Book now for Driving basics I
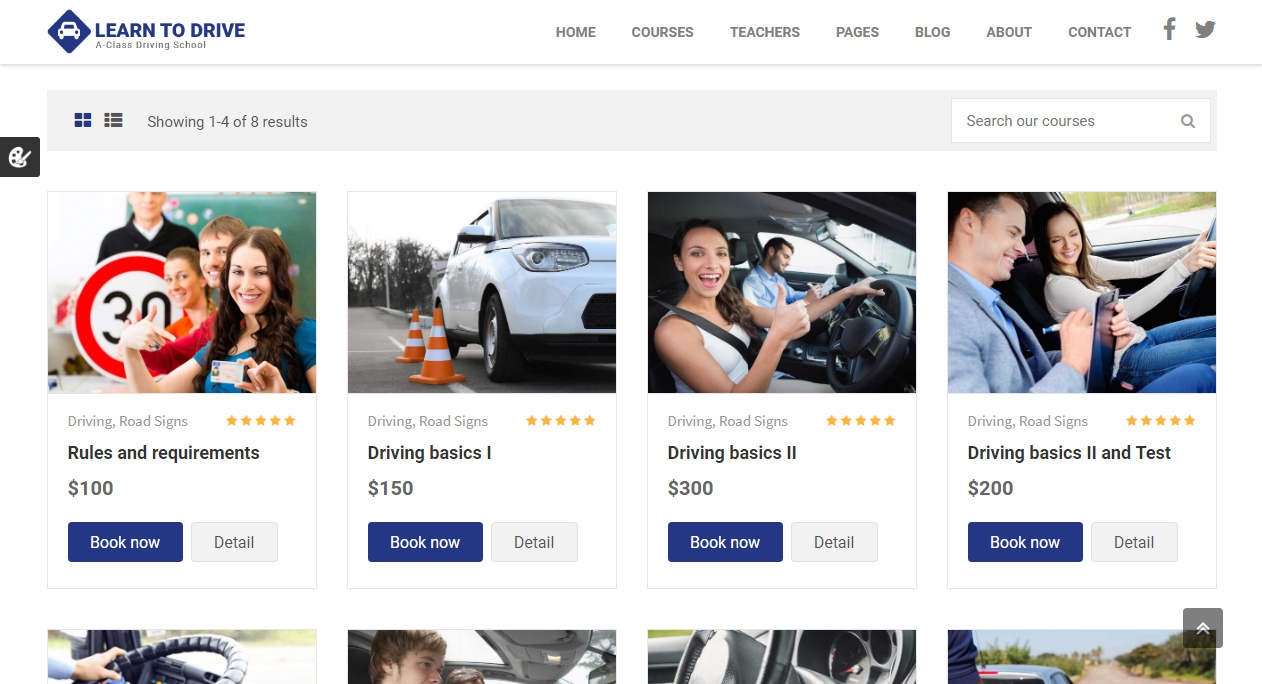Viewport: 1262px width, 684px height. pyautogui.click(x=425, y=542)
